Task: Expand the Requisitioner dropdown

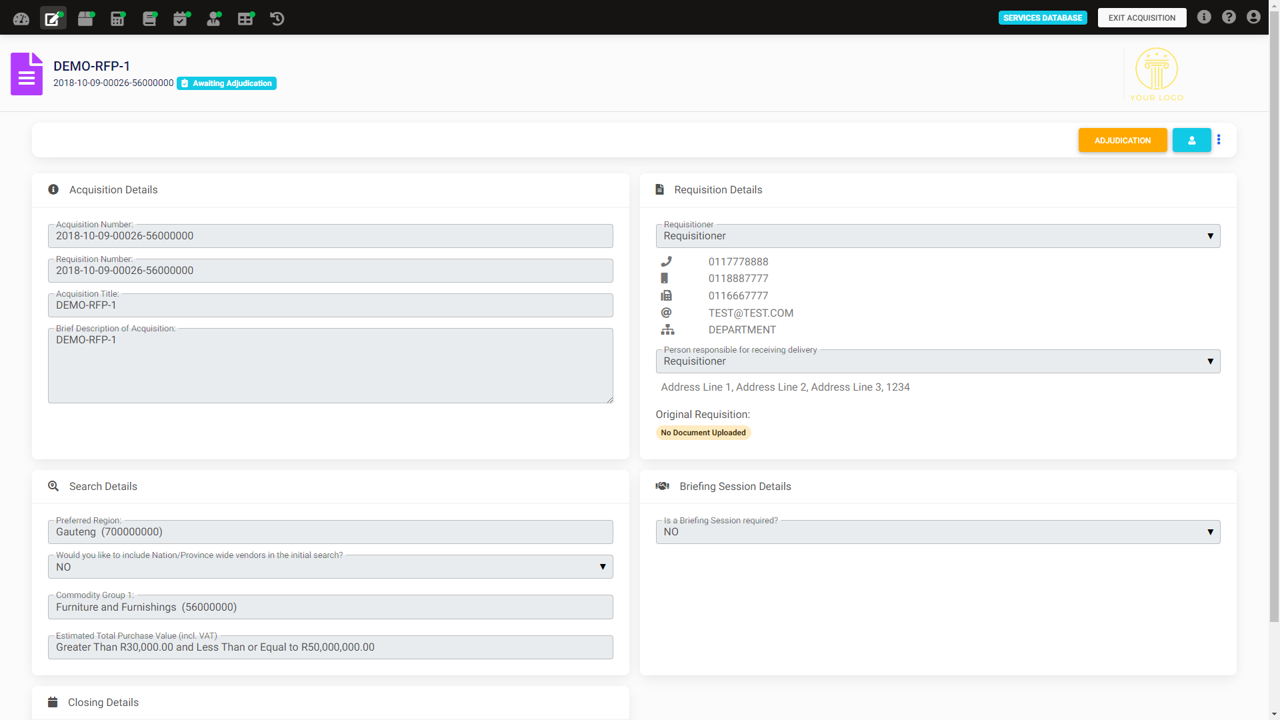Action: (x=937, y=236)
